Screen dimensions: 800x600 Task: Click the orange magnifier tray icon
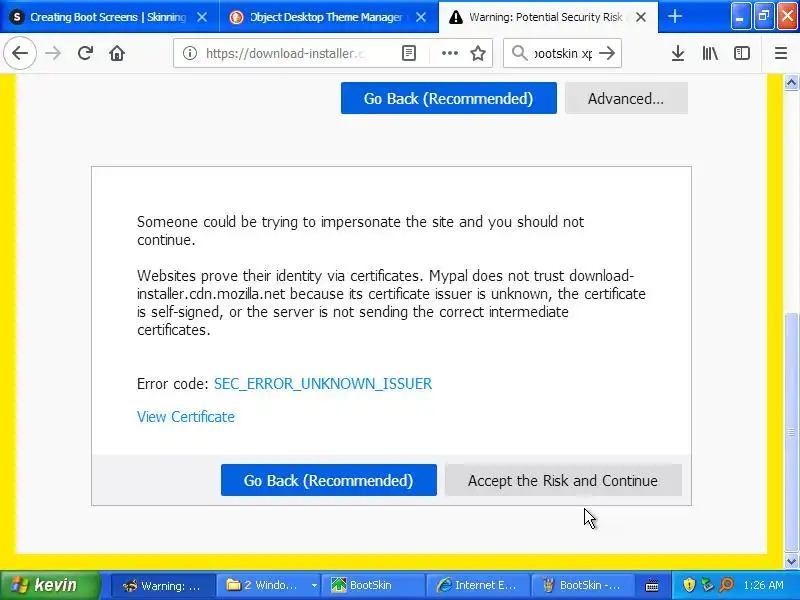coord(726,585)
